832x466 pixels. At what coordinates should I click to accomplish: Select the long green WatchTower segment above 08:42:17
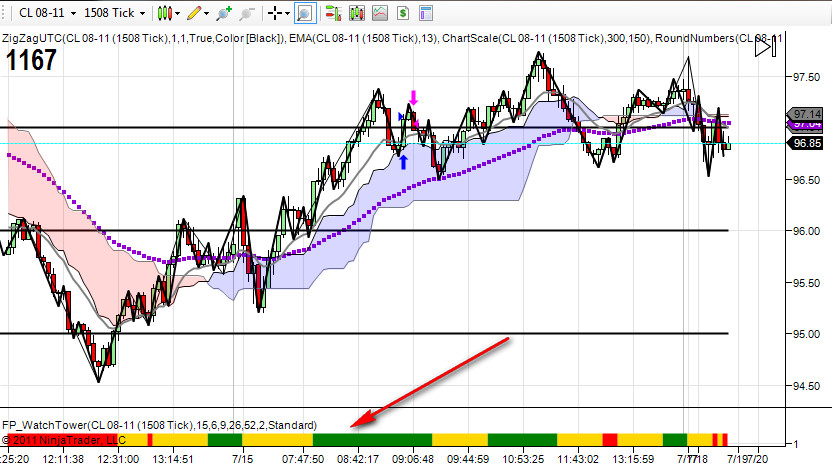point(372,440)
